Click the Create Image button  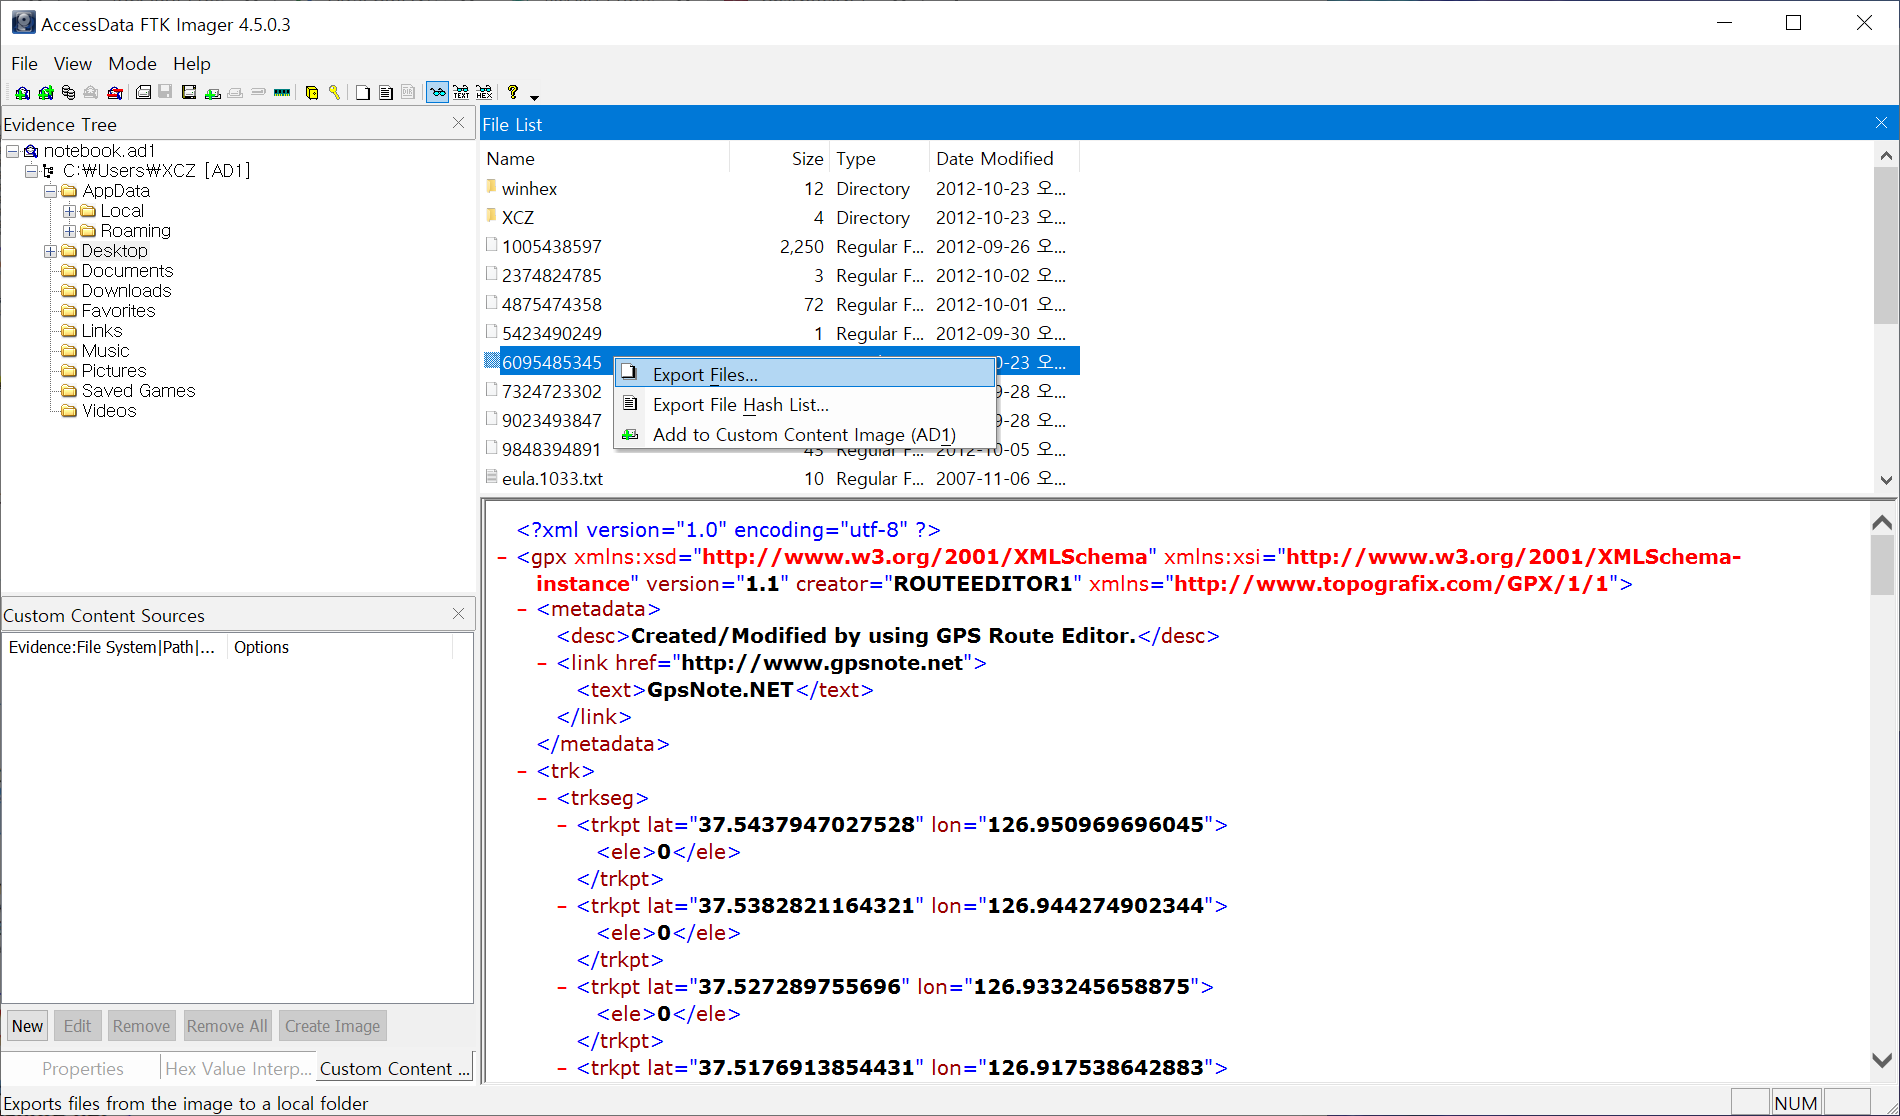click(332, 1025)
